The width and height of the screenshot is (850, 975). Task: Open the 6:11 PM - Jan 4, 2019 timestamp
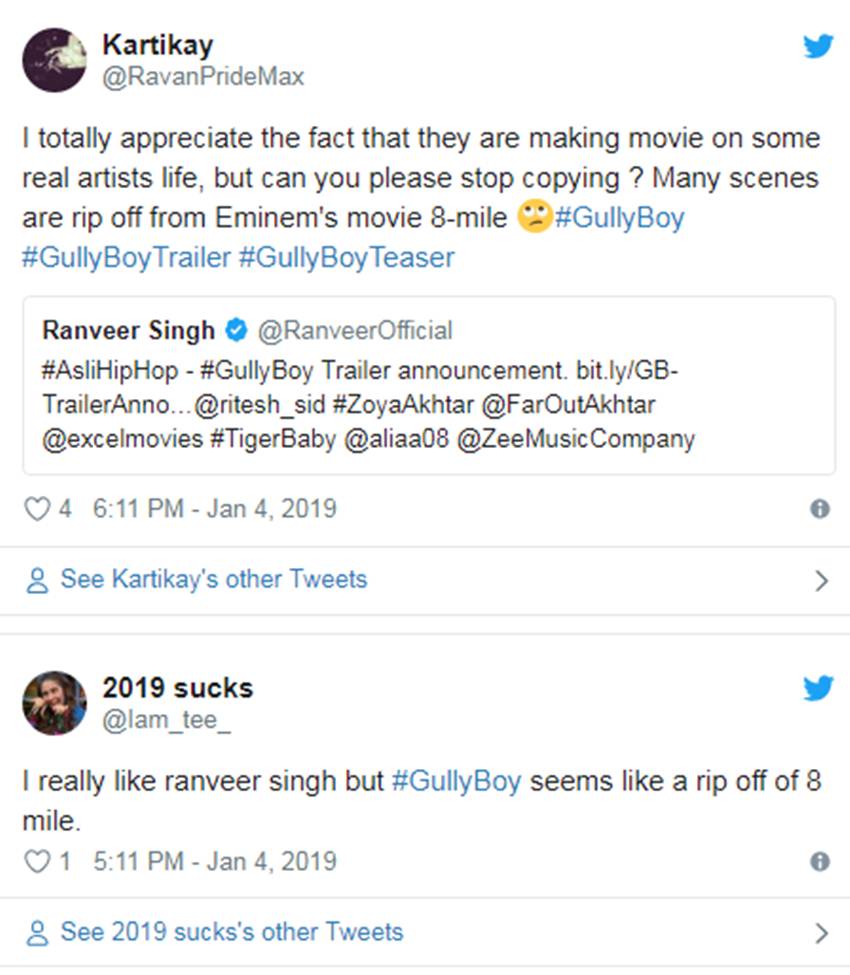click(x=214, y=509)
